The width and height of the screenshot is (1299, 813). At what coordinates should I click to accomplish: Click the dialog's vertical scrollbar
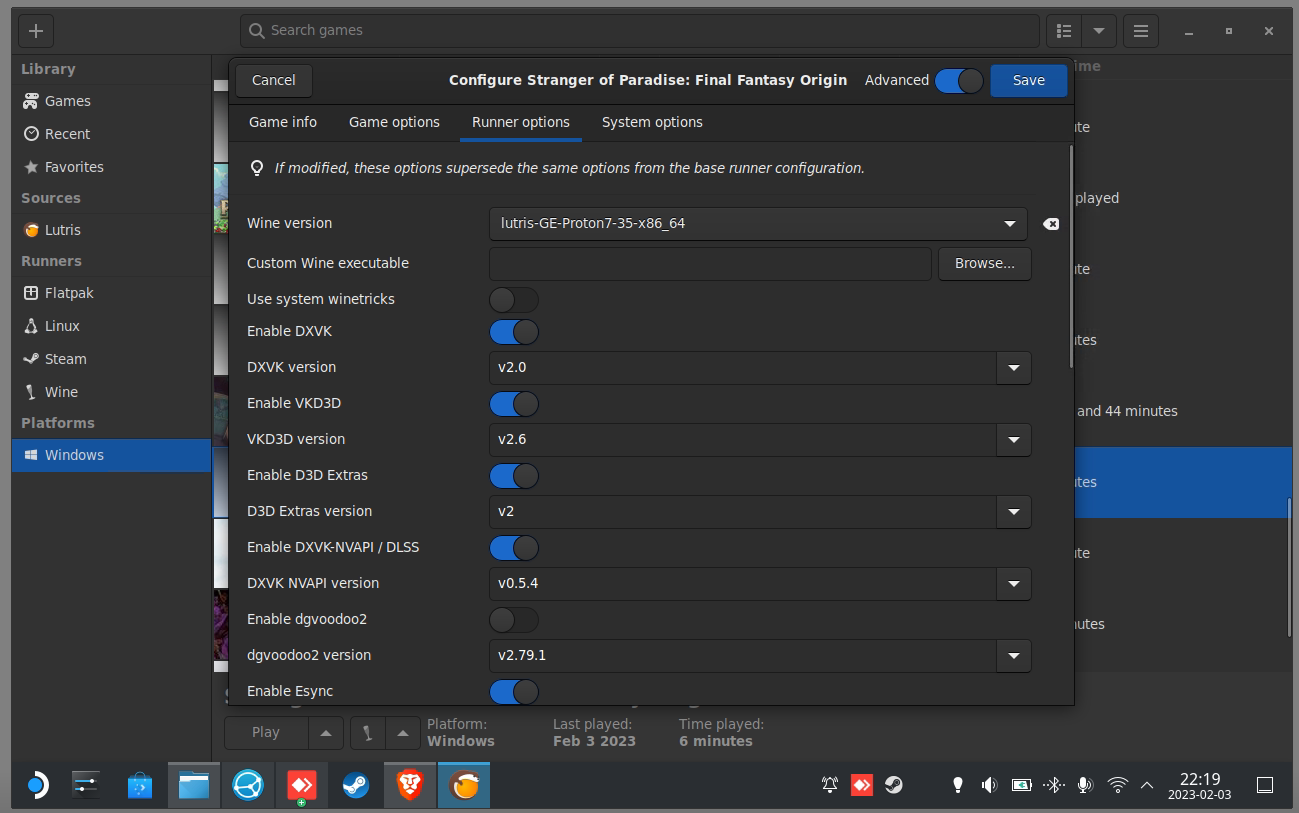tap(1071, 258)
